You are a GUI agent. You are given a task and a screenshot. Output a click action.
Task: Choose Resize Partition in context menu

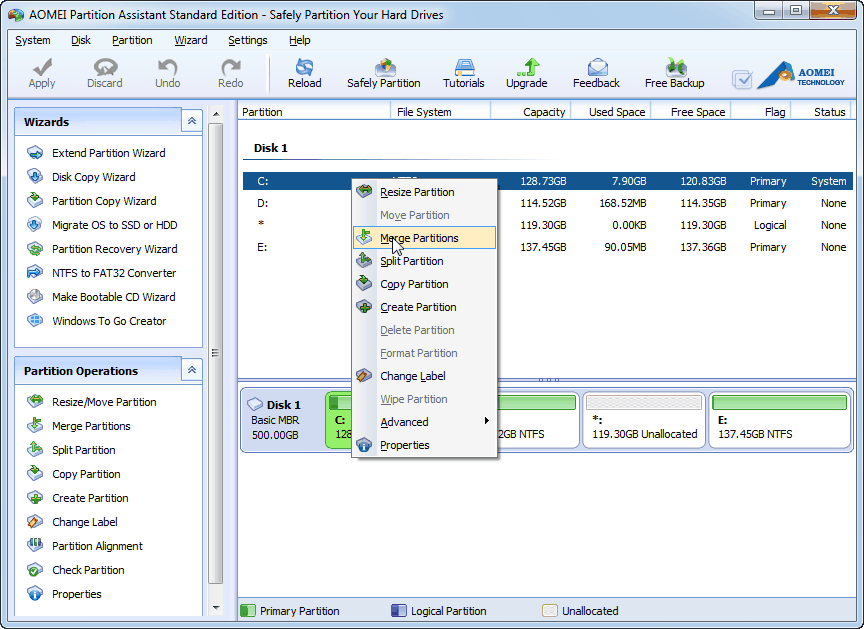[424, 192]
